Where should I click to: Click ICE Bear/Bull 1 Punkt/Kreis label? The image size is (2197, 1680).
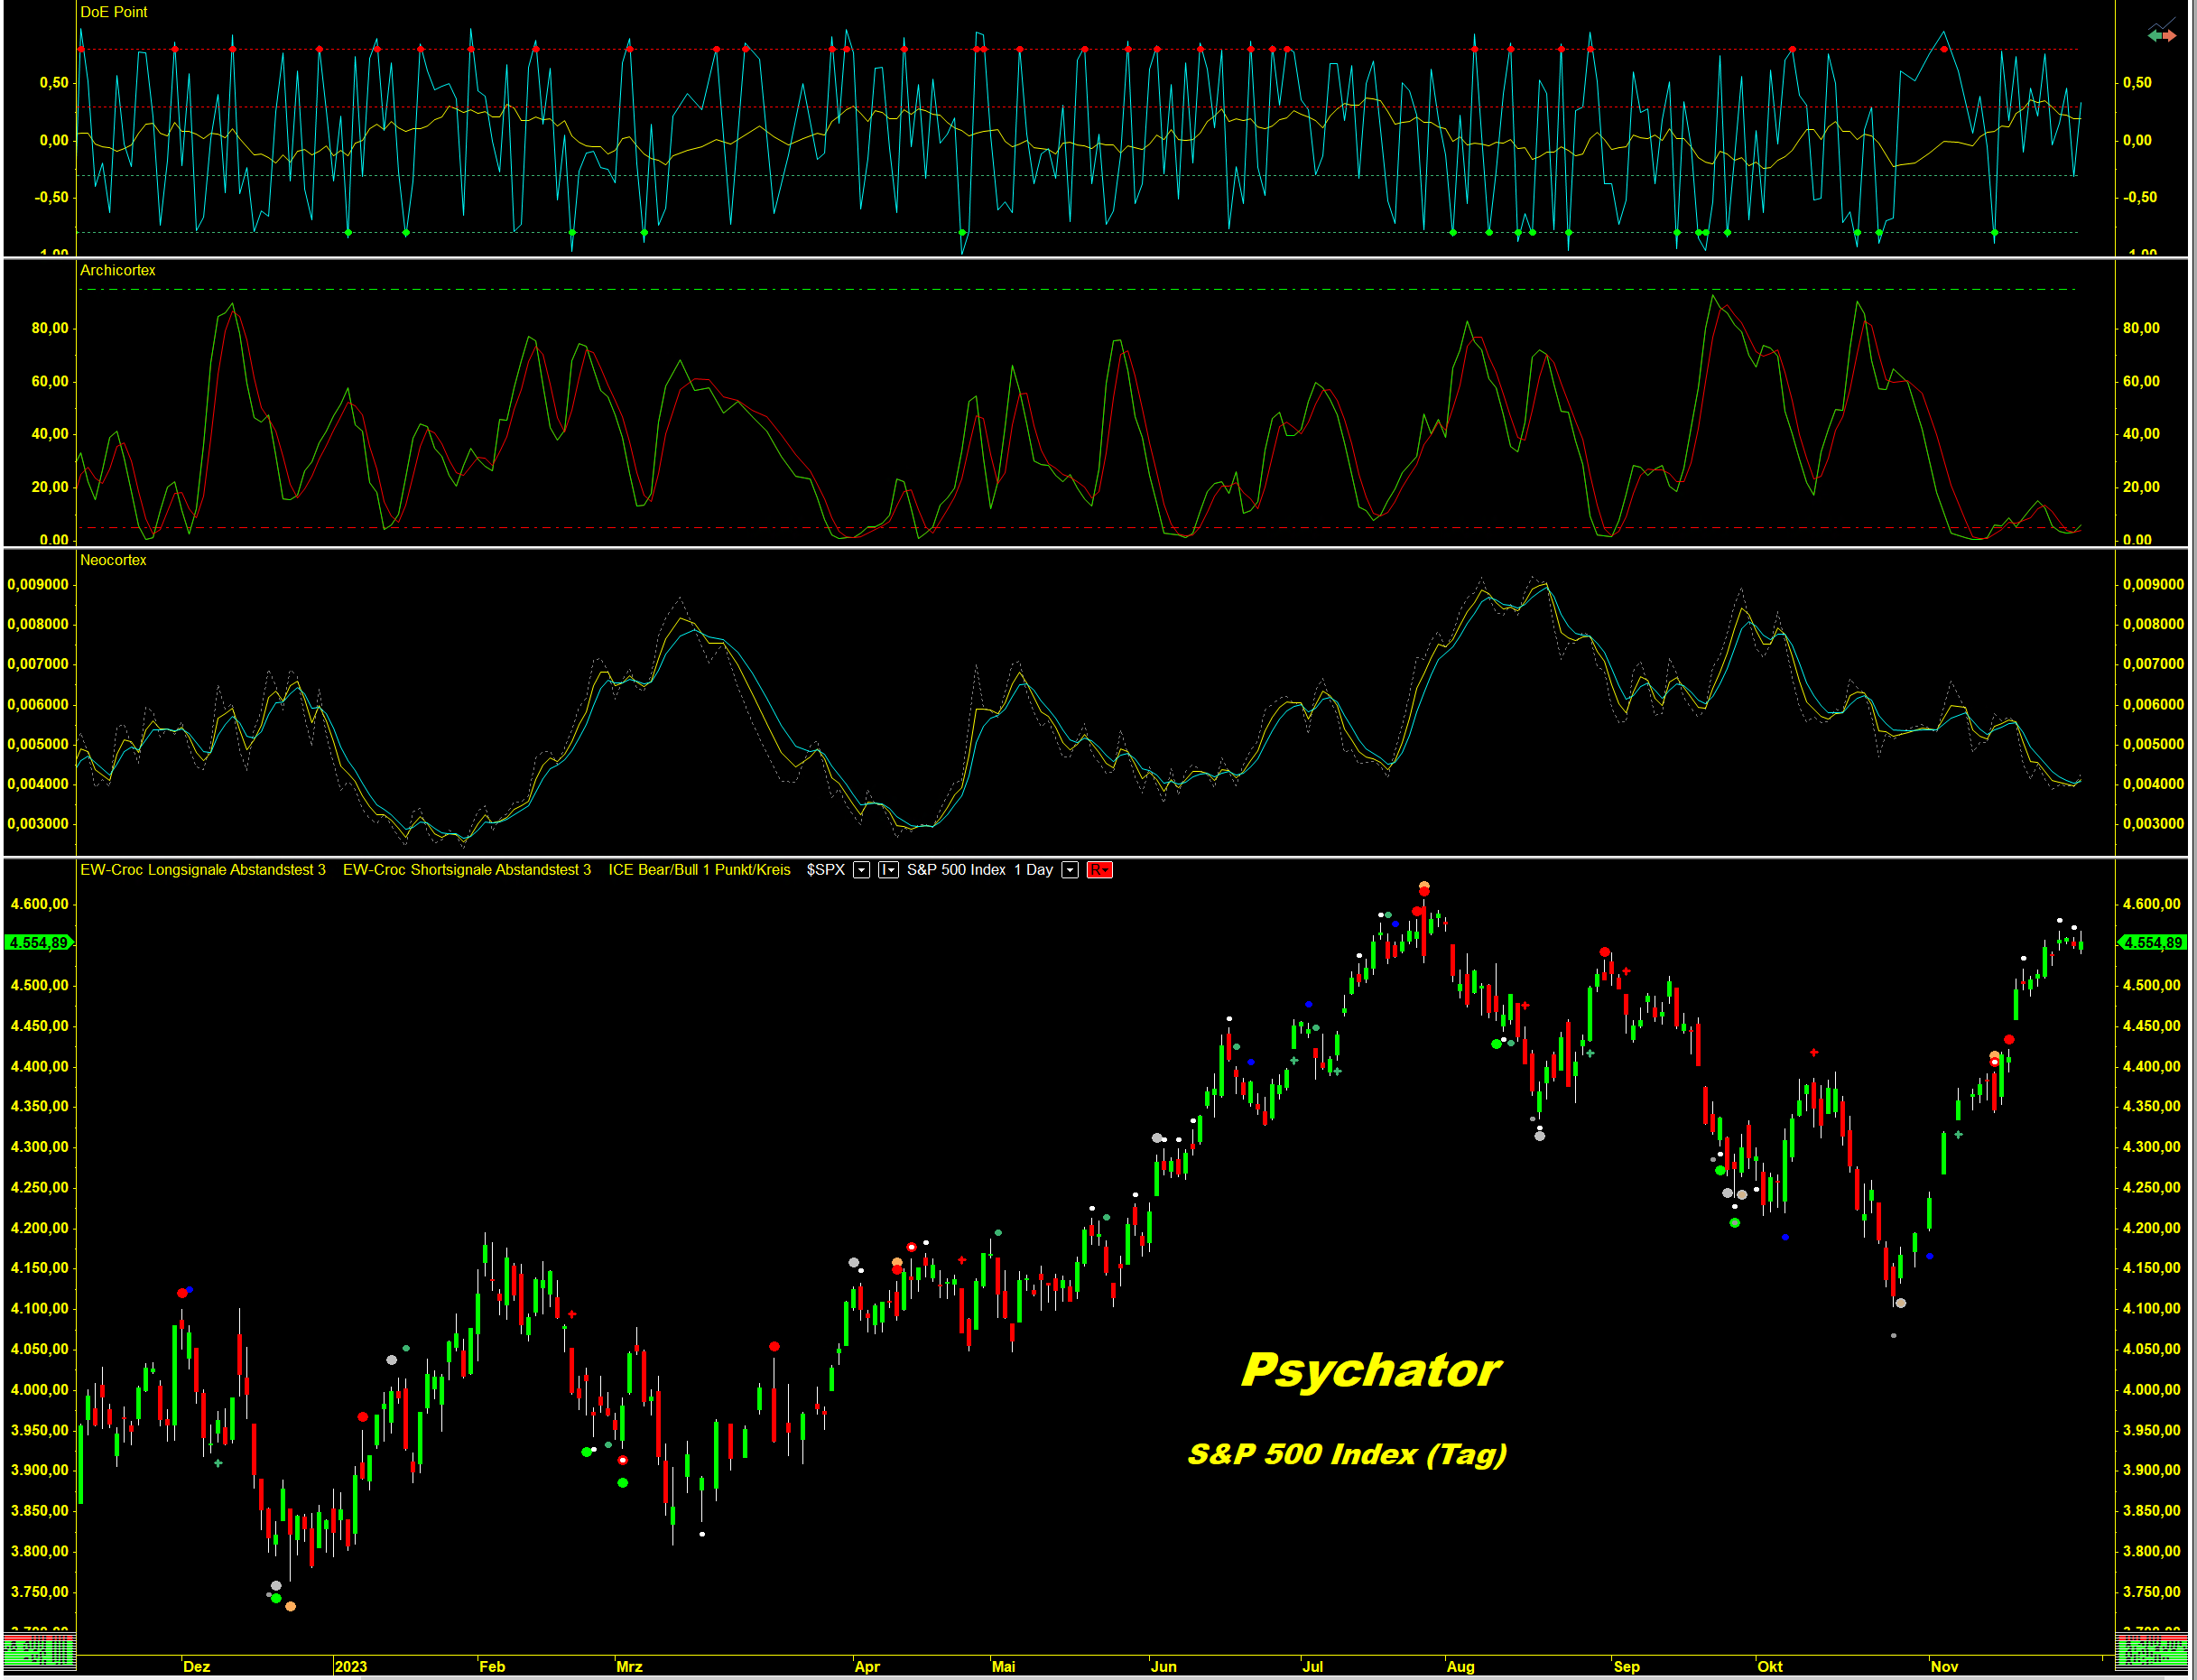(x=699, y=870)
